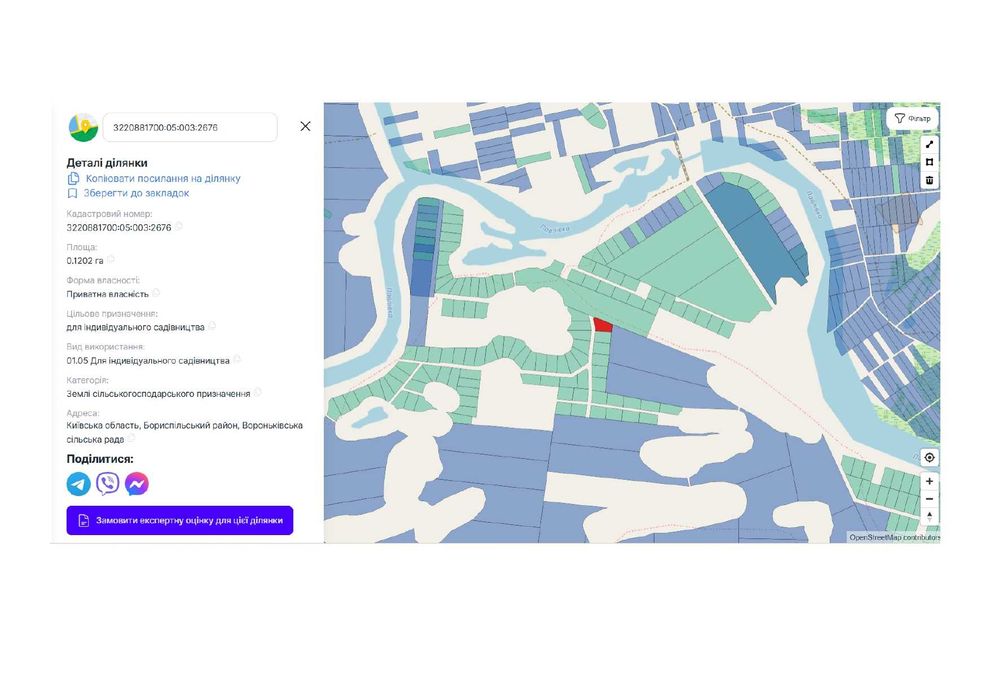Copy the cadastral number value
Image resolution: width=990 pixels, height=699 pixels.
pos(179,227)
